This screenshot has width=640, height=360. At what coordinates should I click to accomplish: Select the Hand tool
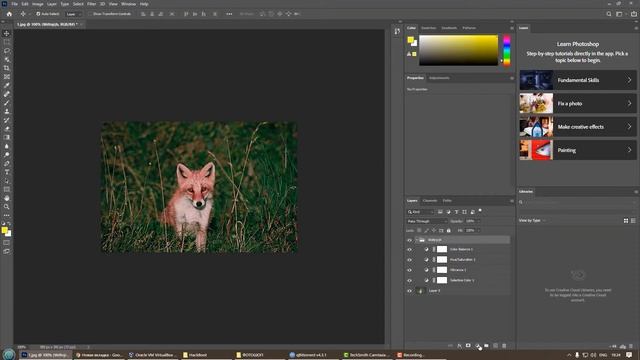click(7, 198)
